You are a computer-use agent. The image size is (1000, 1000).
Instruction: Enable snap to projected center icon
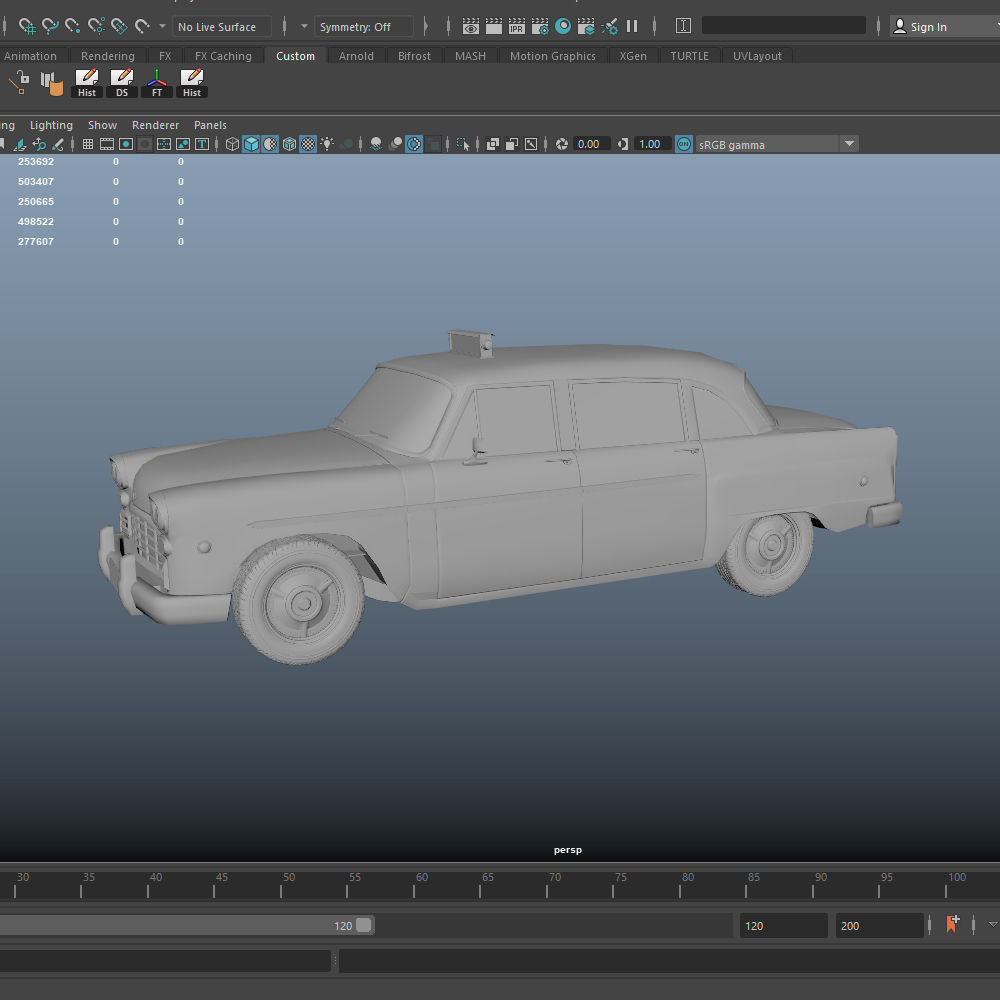pyautogui.click(x=96, y=26)
